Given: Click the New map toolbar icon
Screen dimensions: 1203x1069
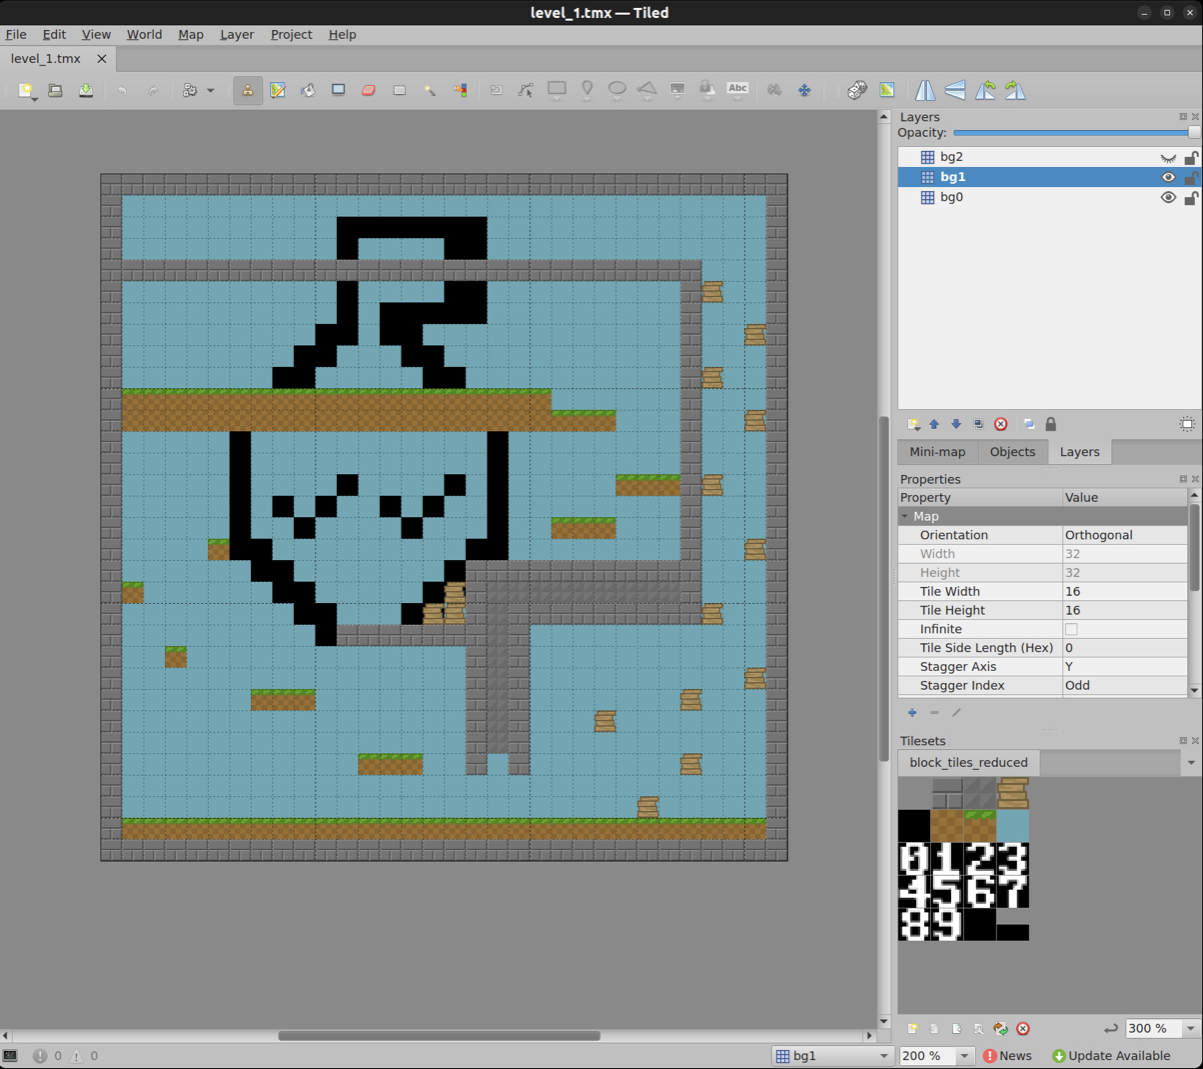Looking at the screenshot, I should click(x=26, y=90).
